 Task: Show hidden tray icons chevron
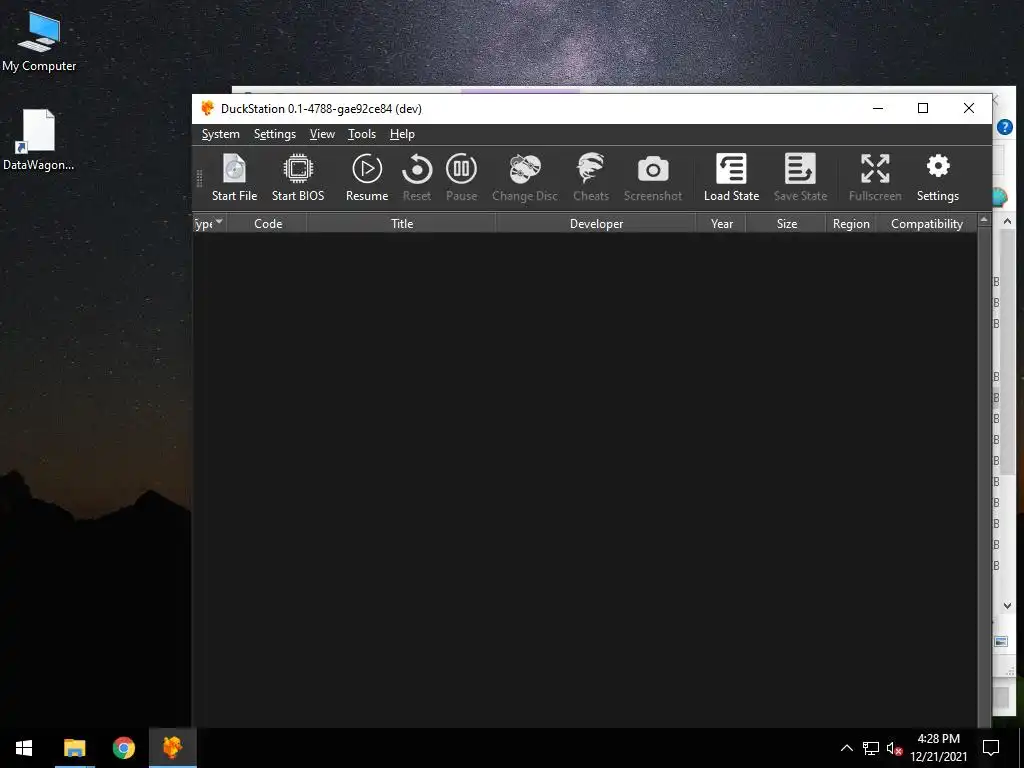[x=846, y=748]
